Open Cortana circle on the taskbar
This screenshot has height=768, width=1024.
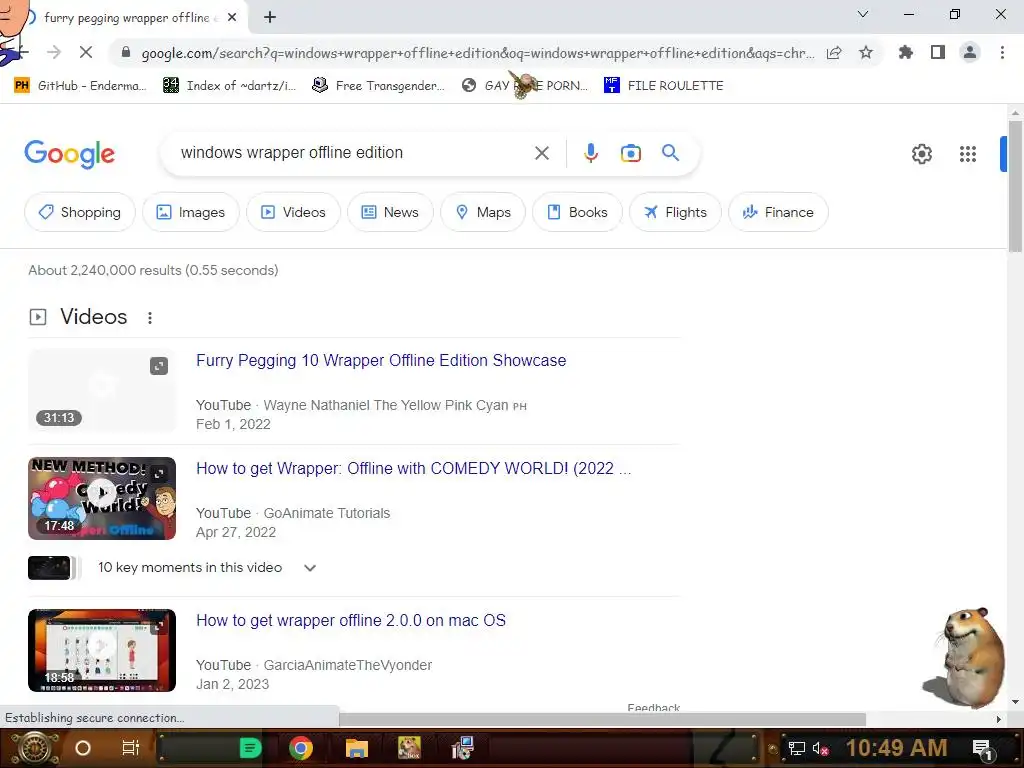(82, 748)
